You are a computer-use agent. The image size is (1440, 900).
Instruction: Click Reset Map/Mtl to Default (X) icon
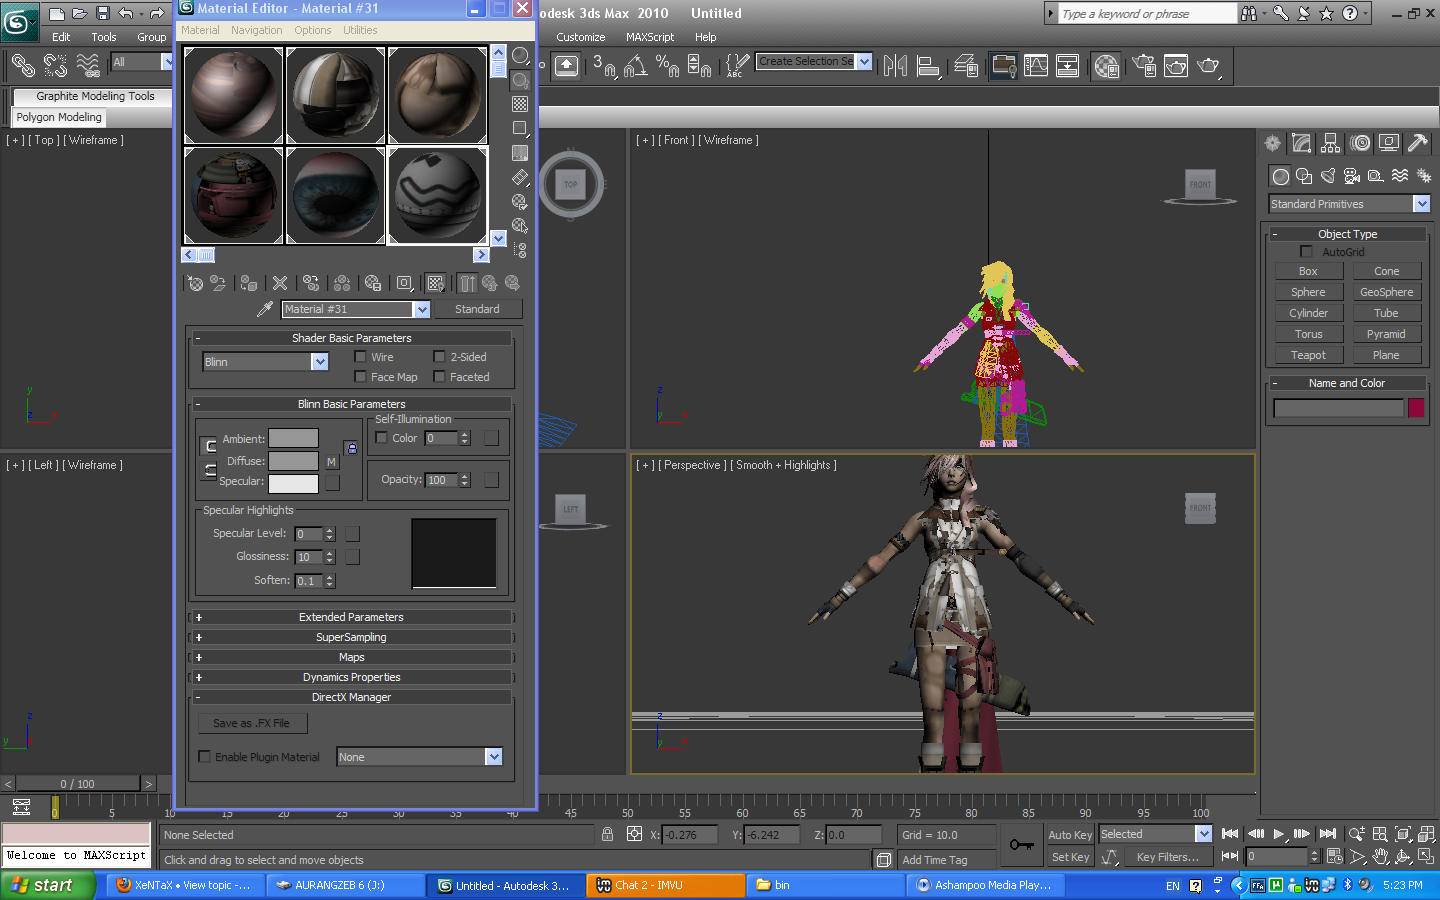coord(280,283)
